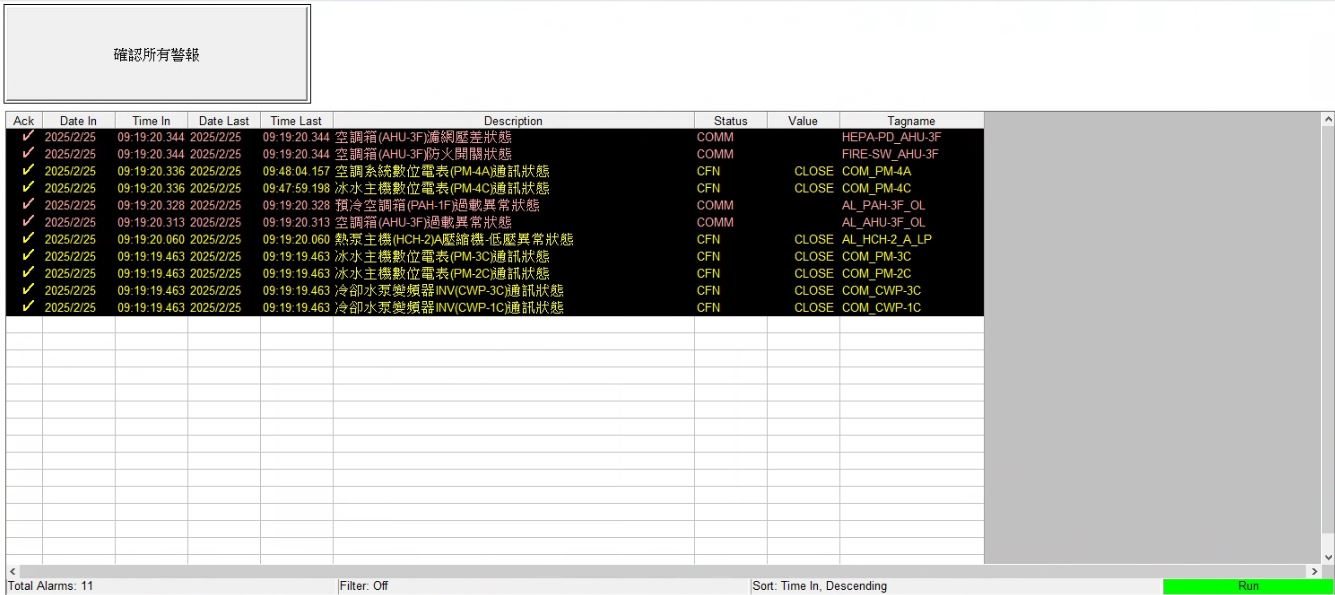Screen dimensions: 1335x595
Task: Sort by the Time In column header
Action: click(151, 121)
